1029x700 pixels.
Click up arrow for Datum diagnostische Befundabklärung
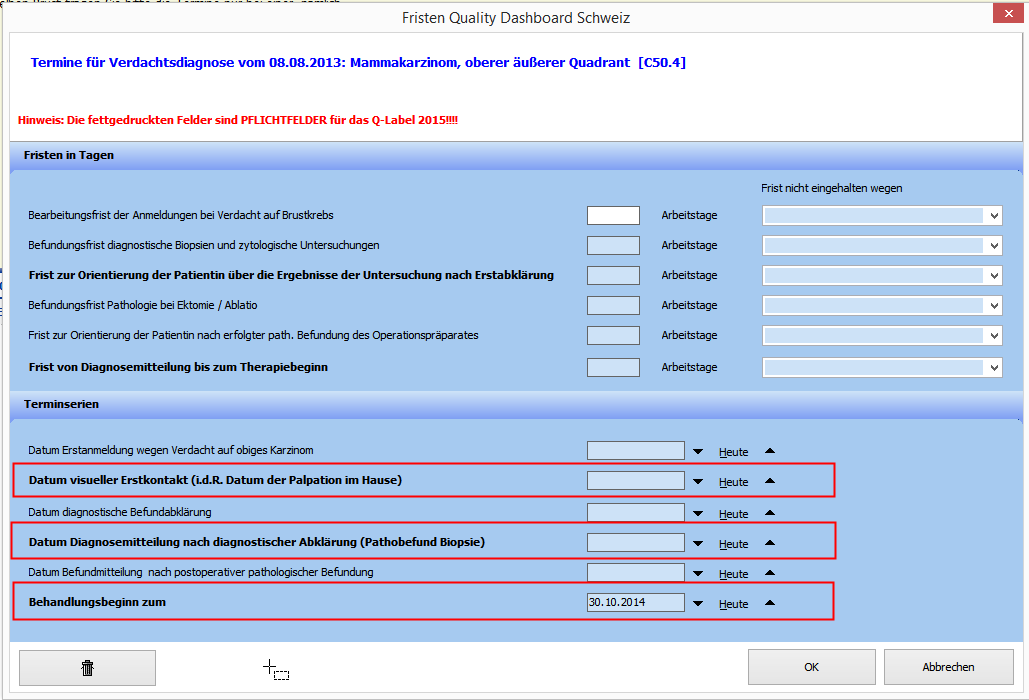770,513
